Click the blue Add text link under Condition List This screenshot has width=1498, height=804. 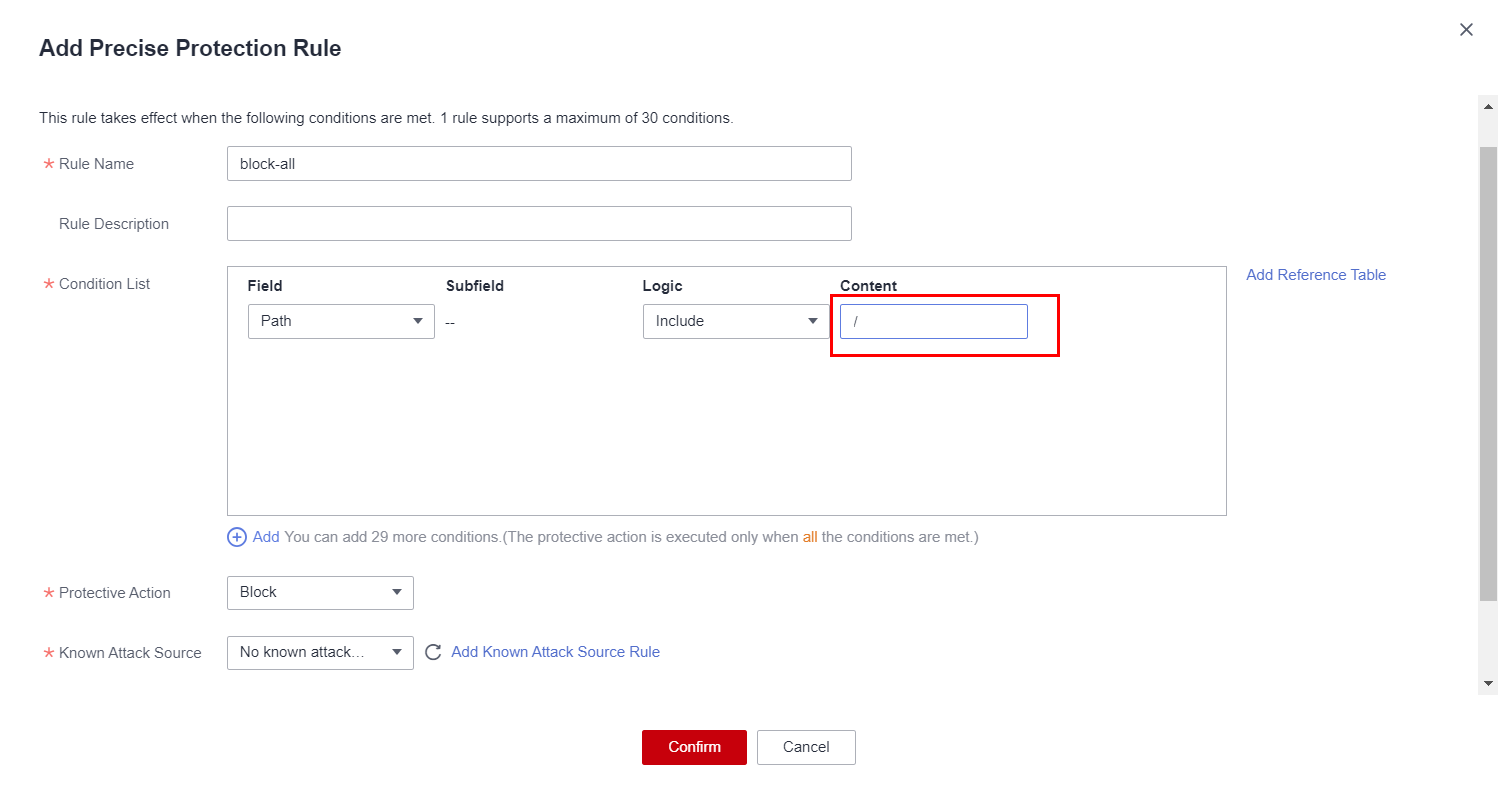[x=266, y=537]
